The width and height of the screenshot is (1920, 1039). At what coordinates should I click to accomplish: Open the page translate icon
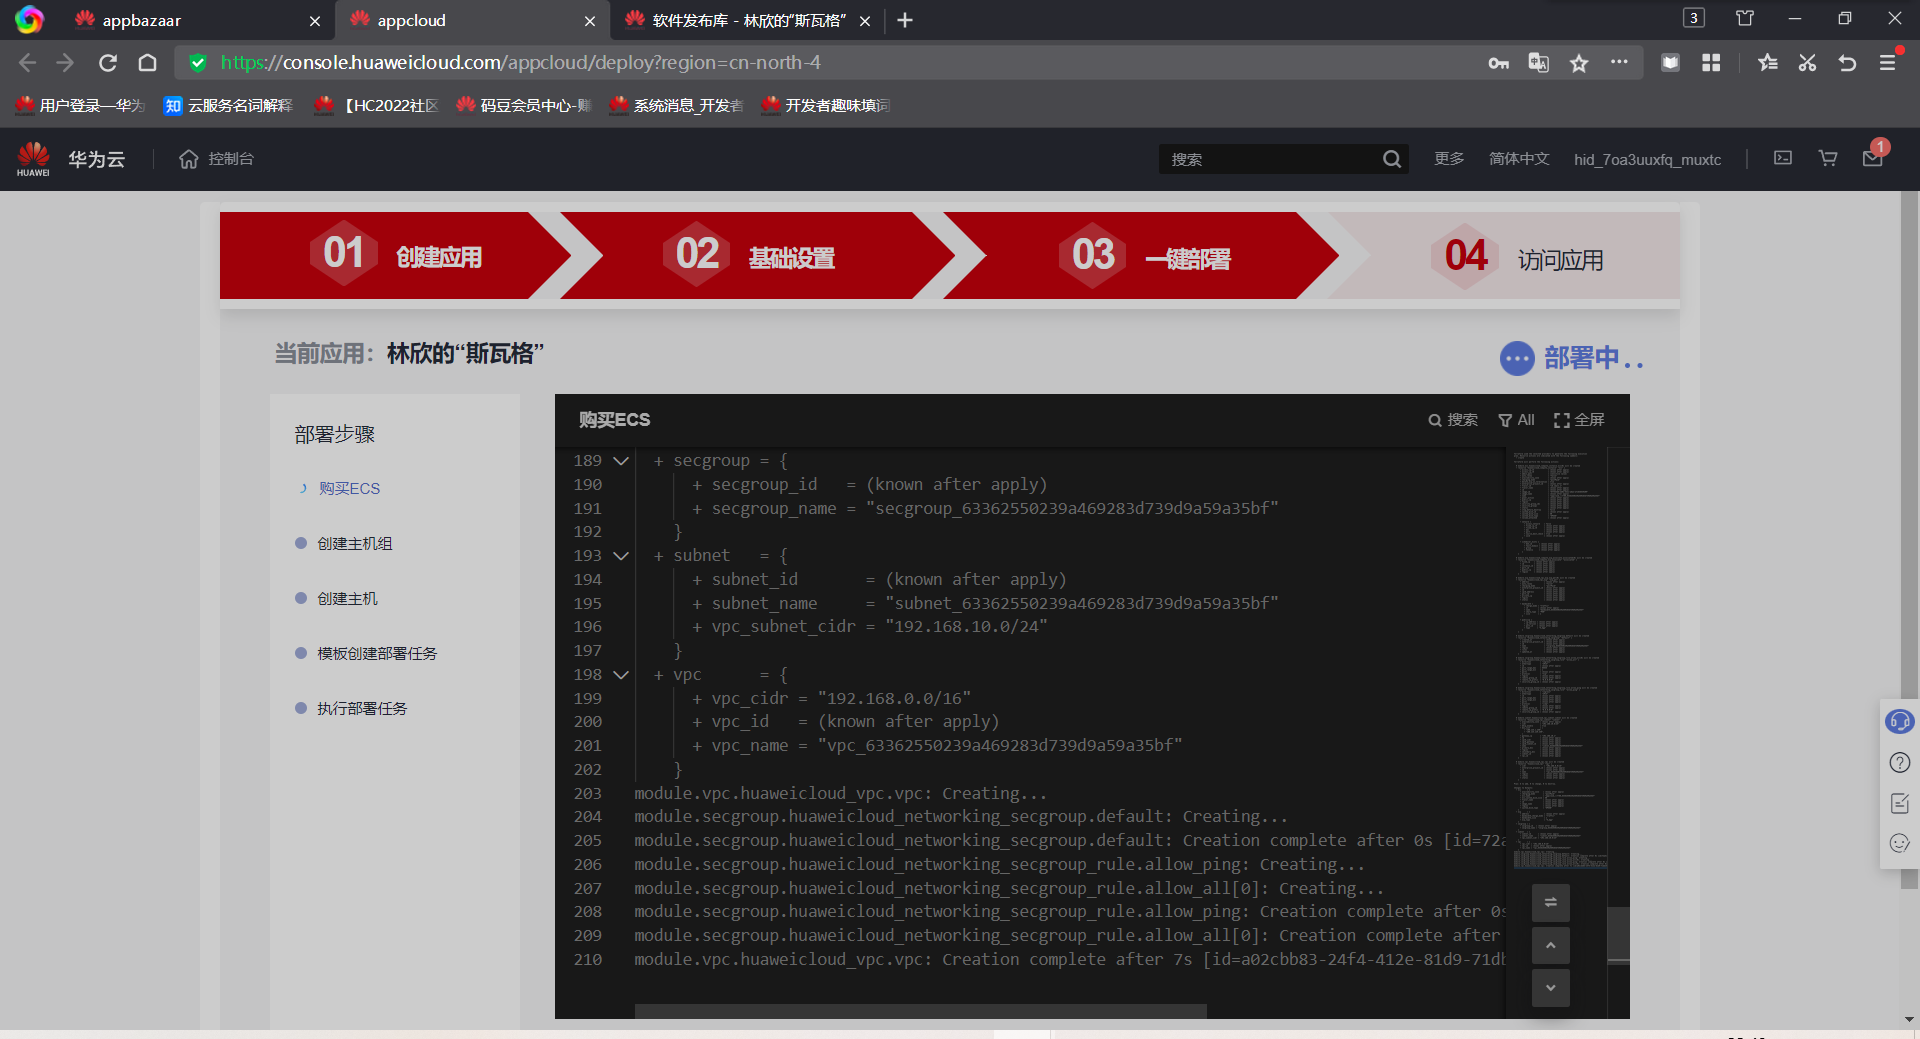tap(1538, 63)
